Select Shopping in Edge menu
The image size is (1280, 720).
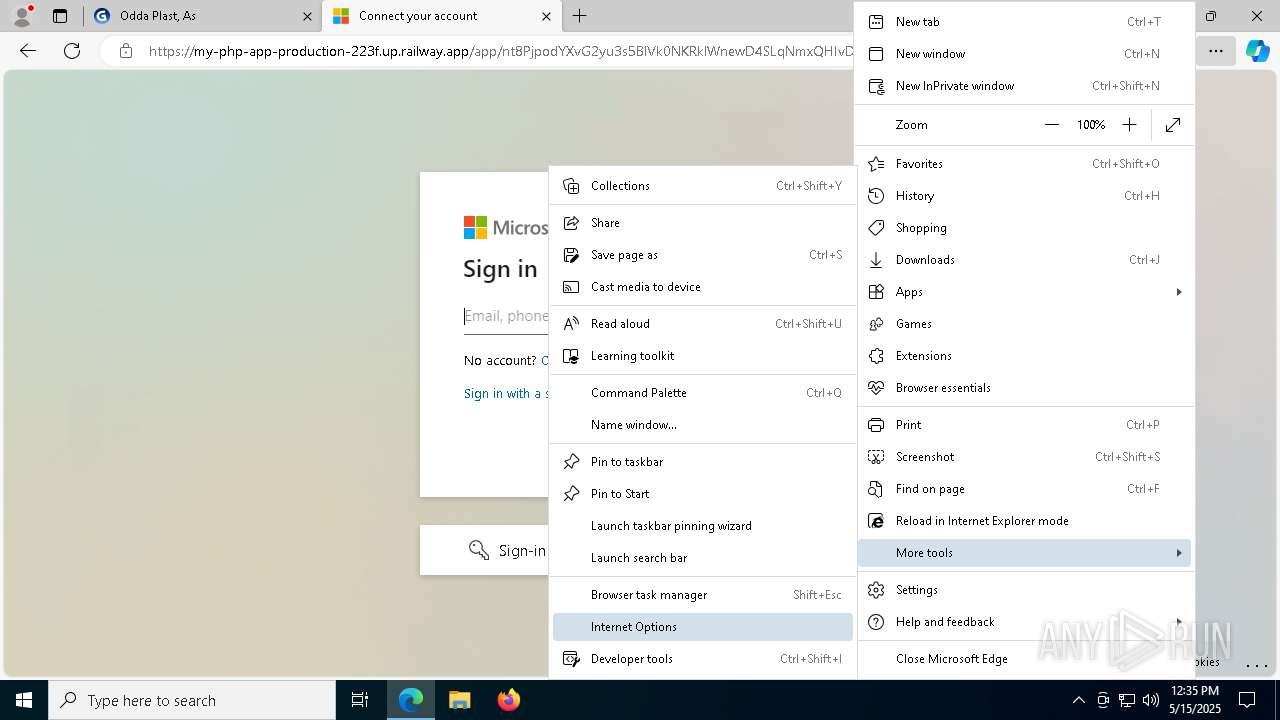[x=1025, y=227]
